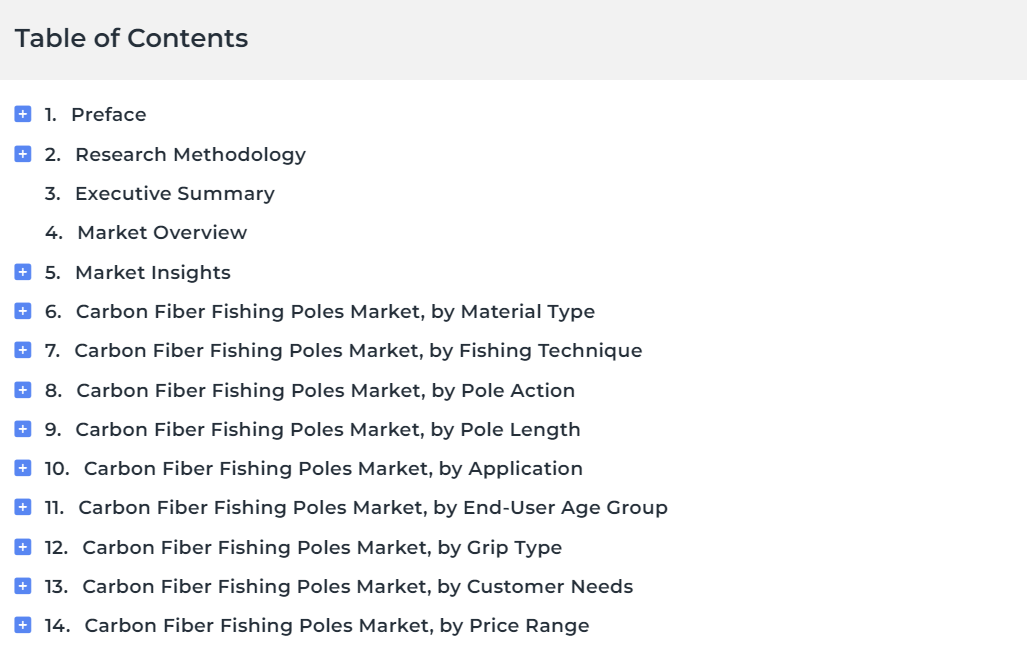Open plus icon beside by Customer Needs

[23, 586]
